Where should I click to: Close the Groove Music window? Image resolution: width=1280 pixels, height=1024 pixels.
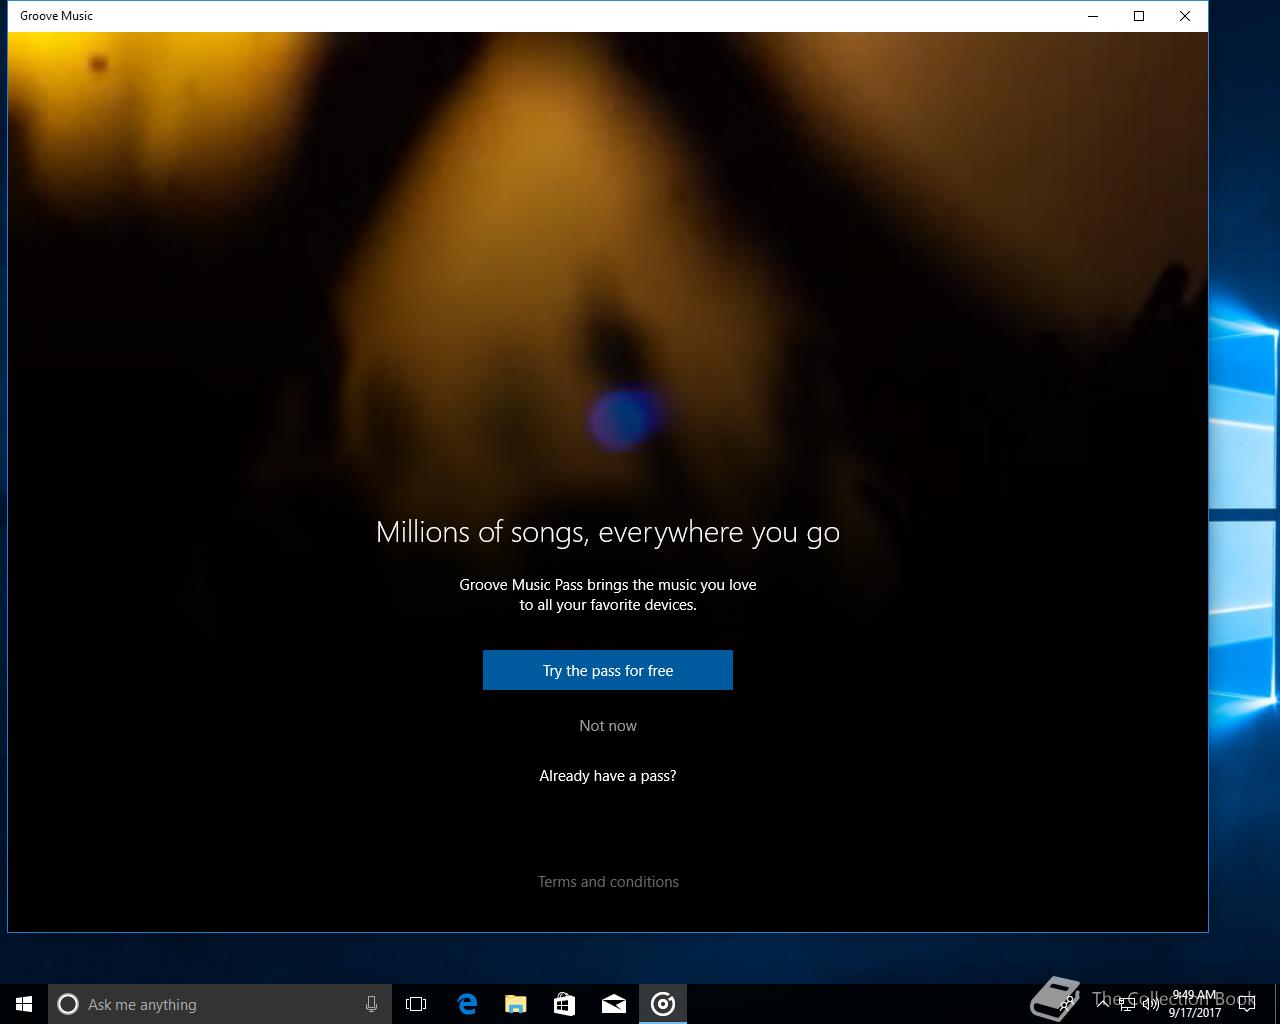pos(1185,16)
